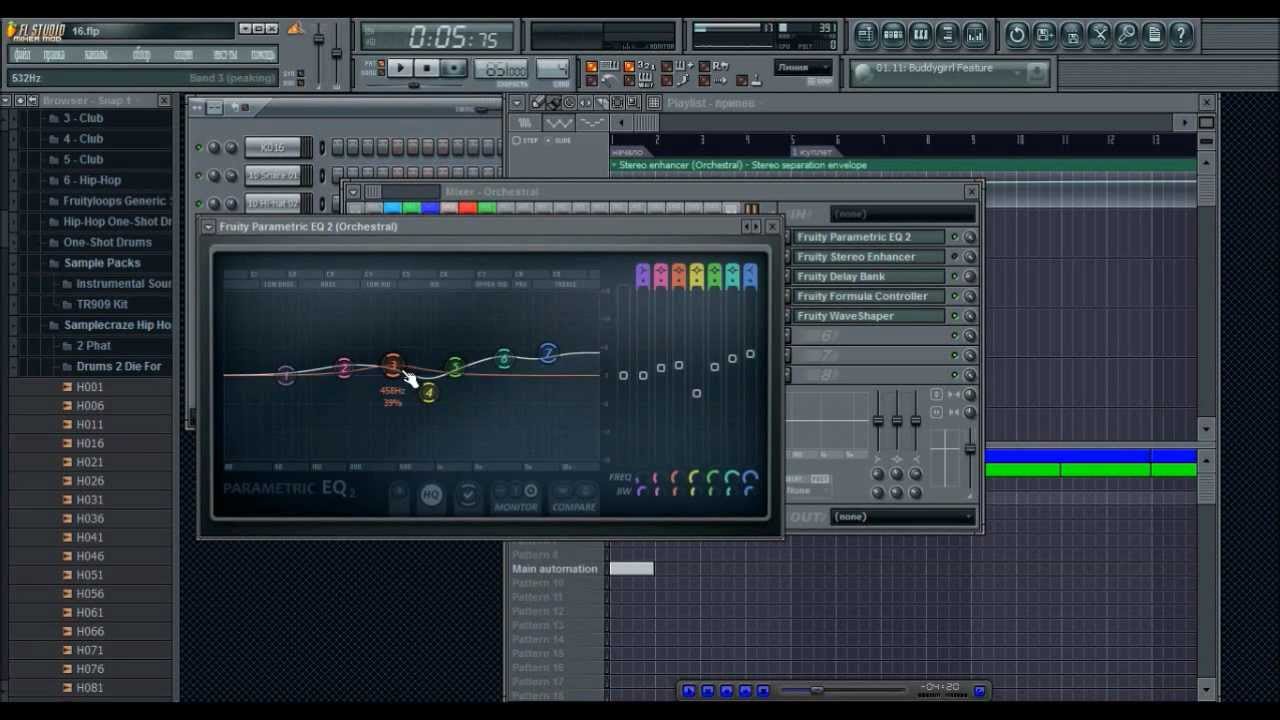Click the Playlist grid snap icon

[x=653, y=102]
